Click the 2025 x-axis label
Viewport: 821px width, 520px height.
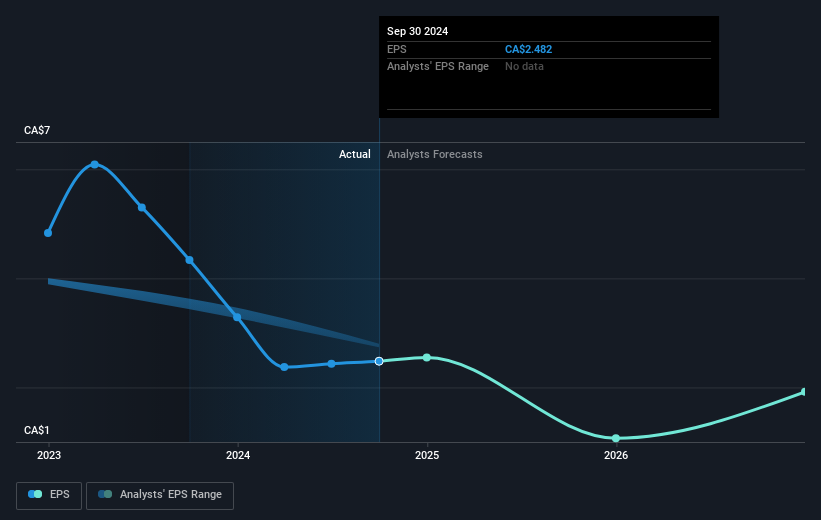427,456
